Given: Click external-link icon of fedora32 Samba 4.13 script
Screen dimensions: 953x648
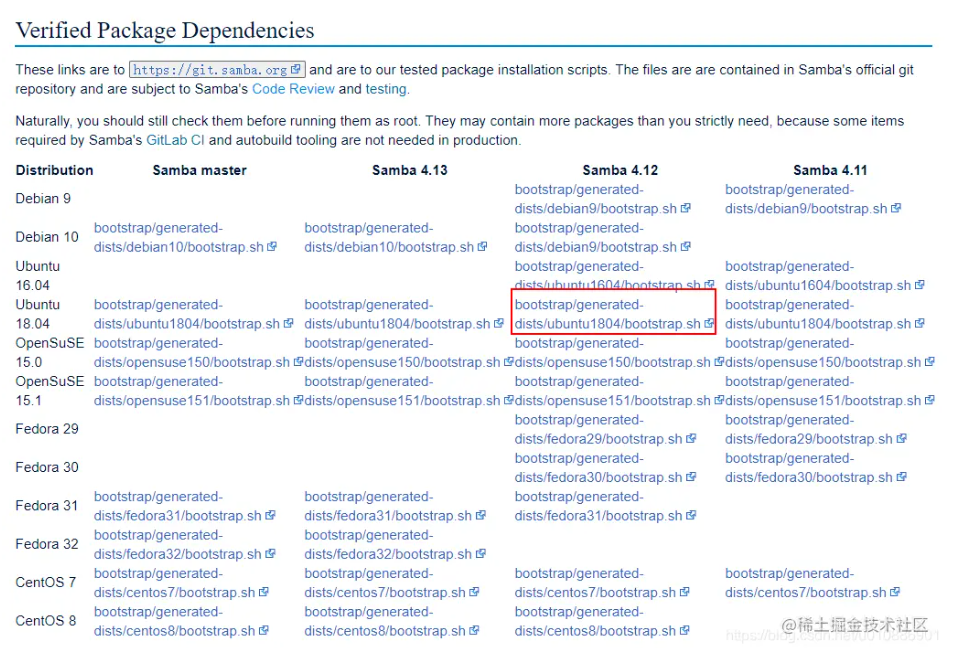Looking at the screenshot, I should pyautogui.click(x=481, y=553).
